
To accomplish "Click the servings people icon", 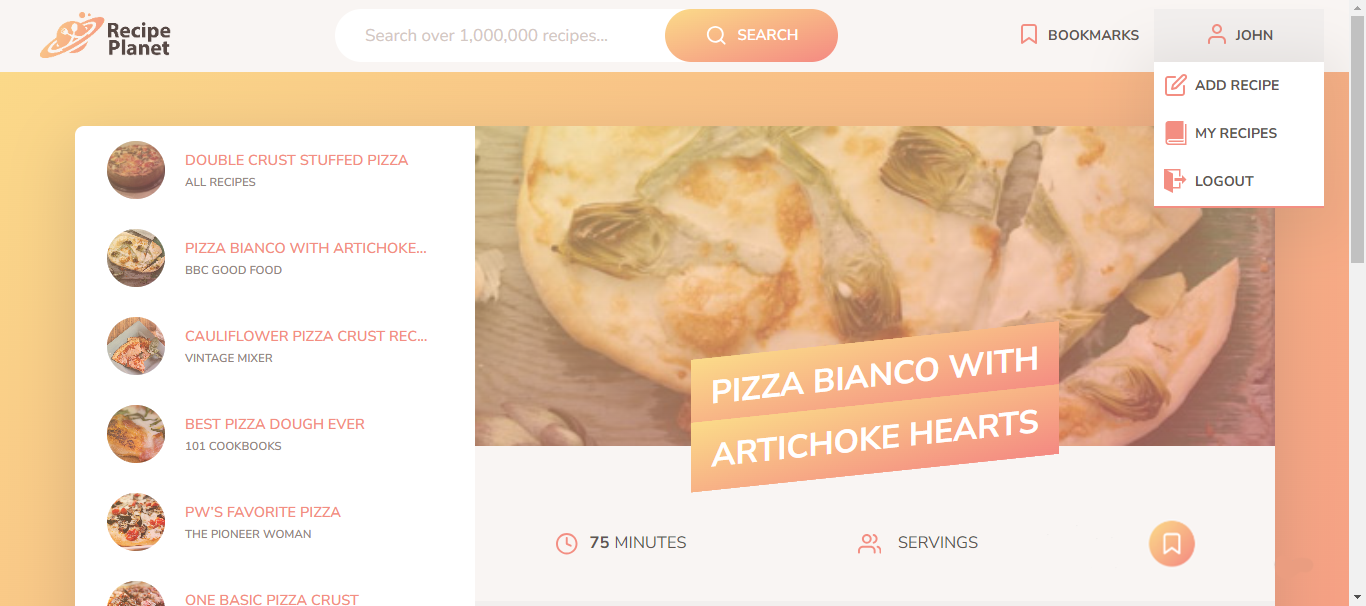I will 870,544.
